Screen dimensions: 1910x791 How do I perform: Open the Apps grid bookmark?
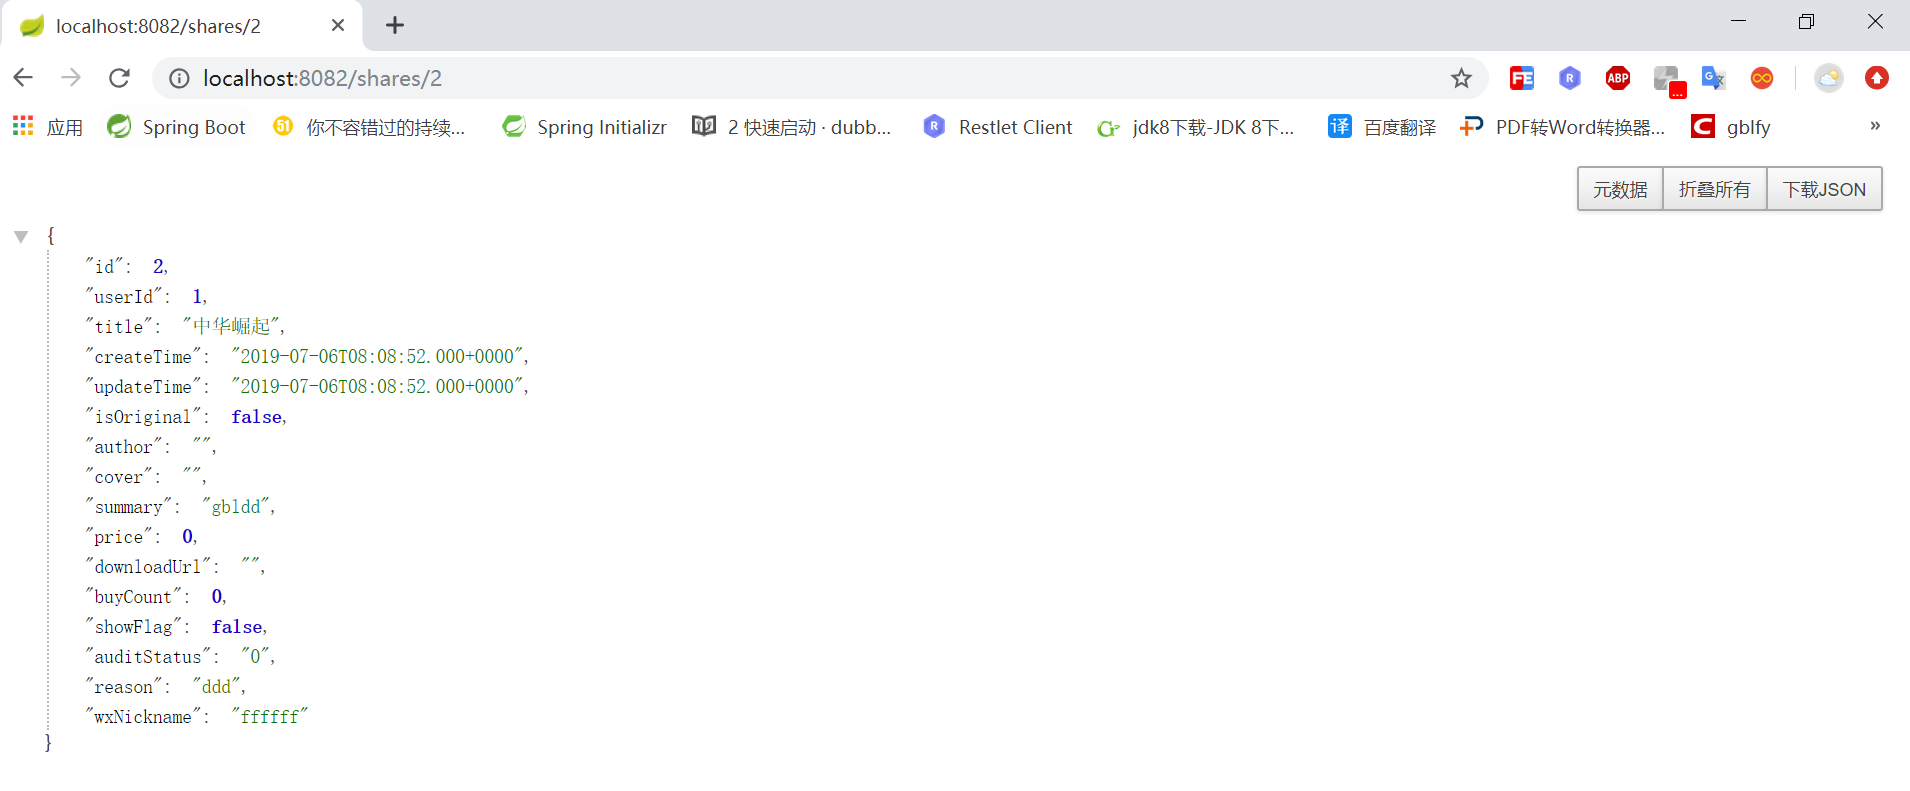tap(47, 127)
